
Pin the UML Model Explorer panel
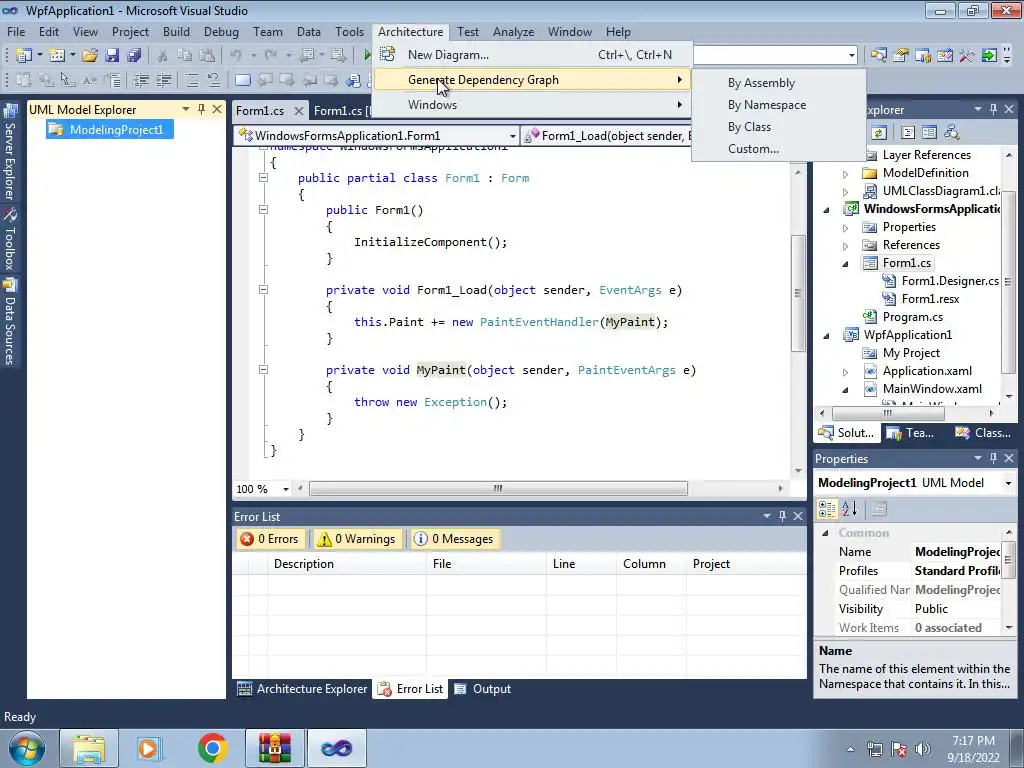click(201, 109)
